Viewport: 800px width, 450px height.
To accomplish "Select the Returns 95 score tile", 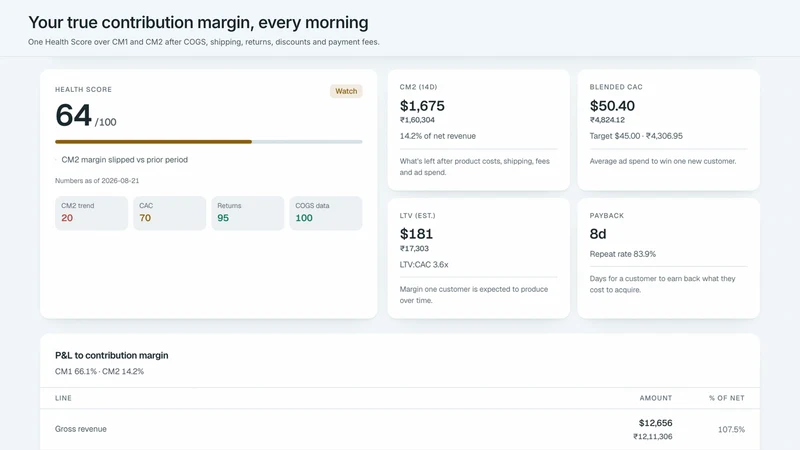I will pyautogui.click(x=247, y=213).
